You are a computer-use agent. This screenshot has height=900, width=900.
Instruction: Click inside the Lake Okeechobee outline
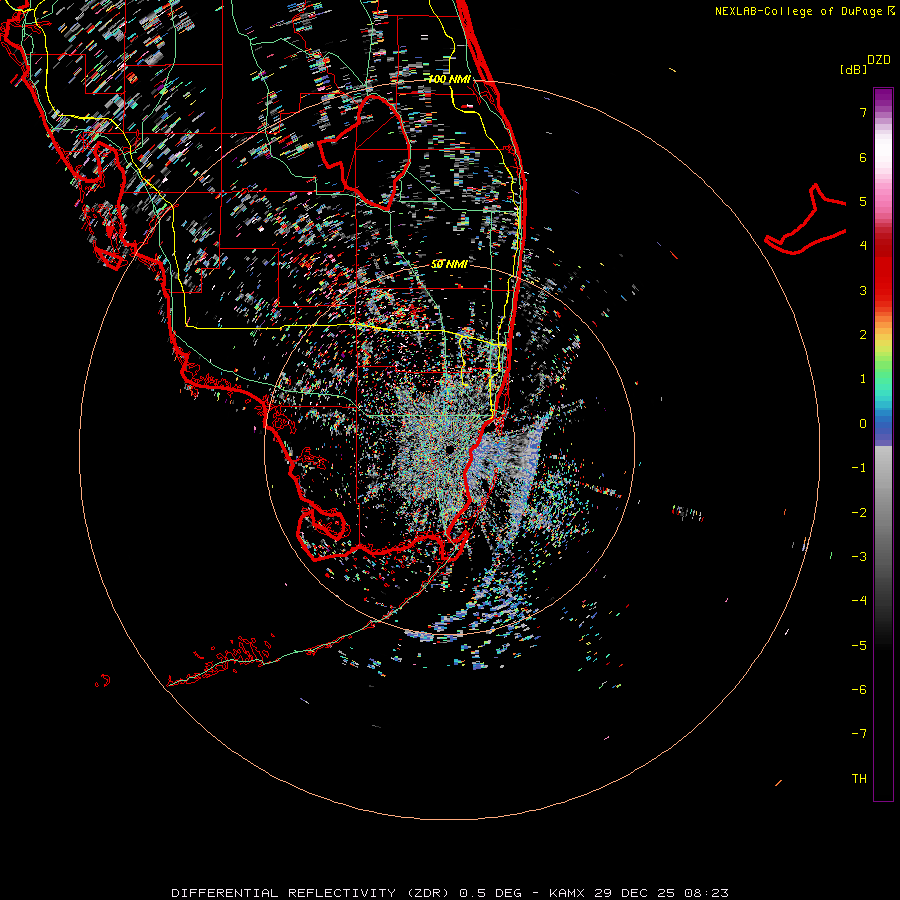click(376, 152)
